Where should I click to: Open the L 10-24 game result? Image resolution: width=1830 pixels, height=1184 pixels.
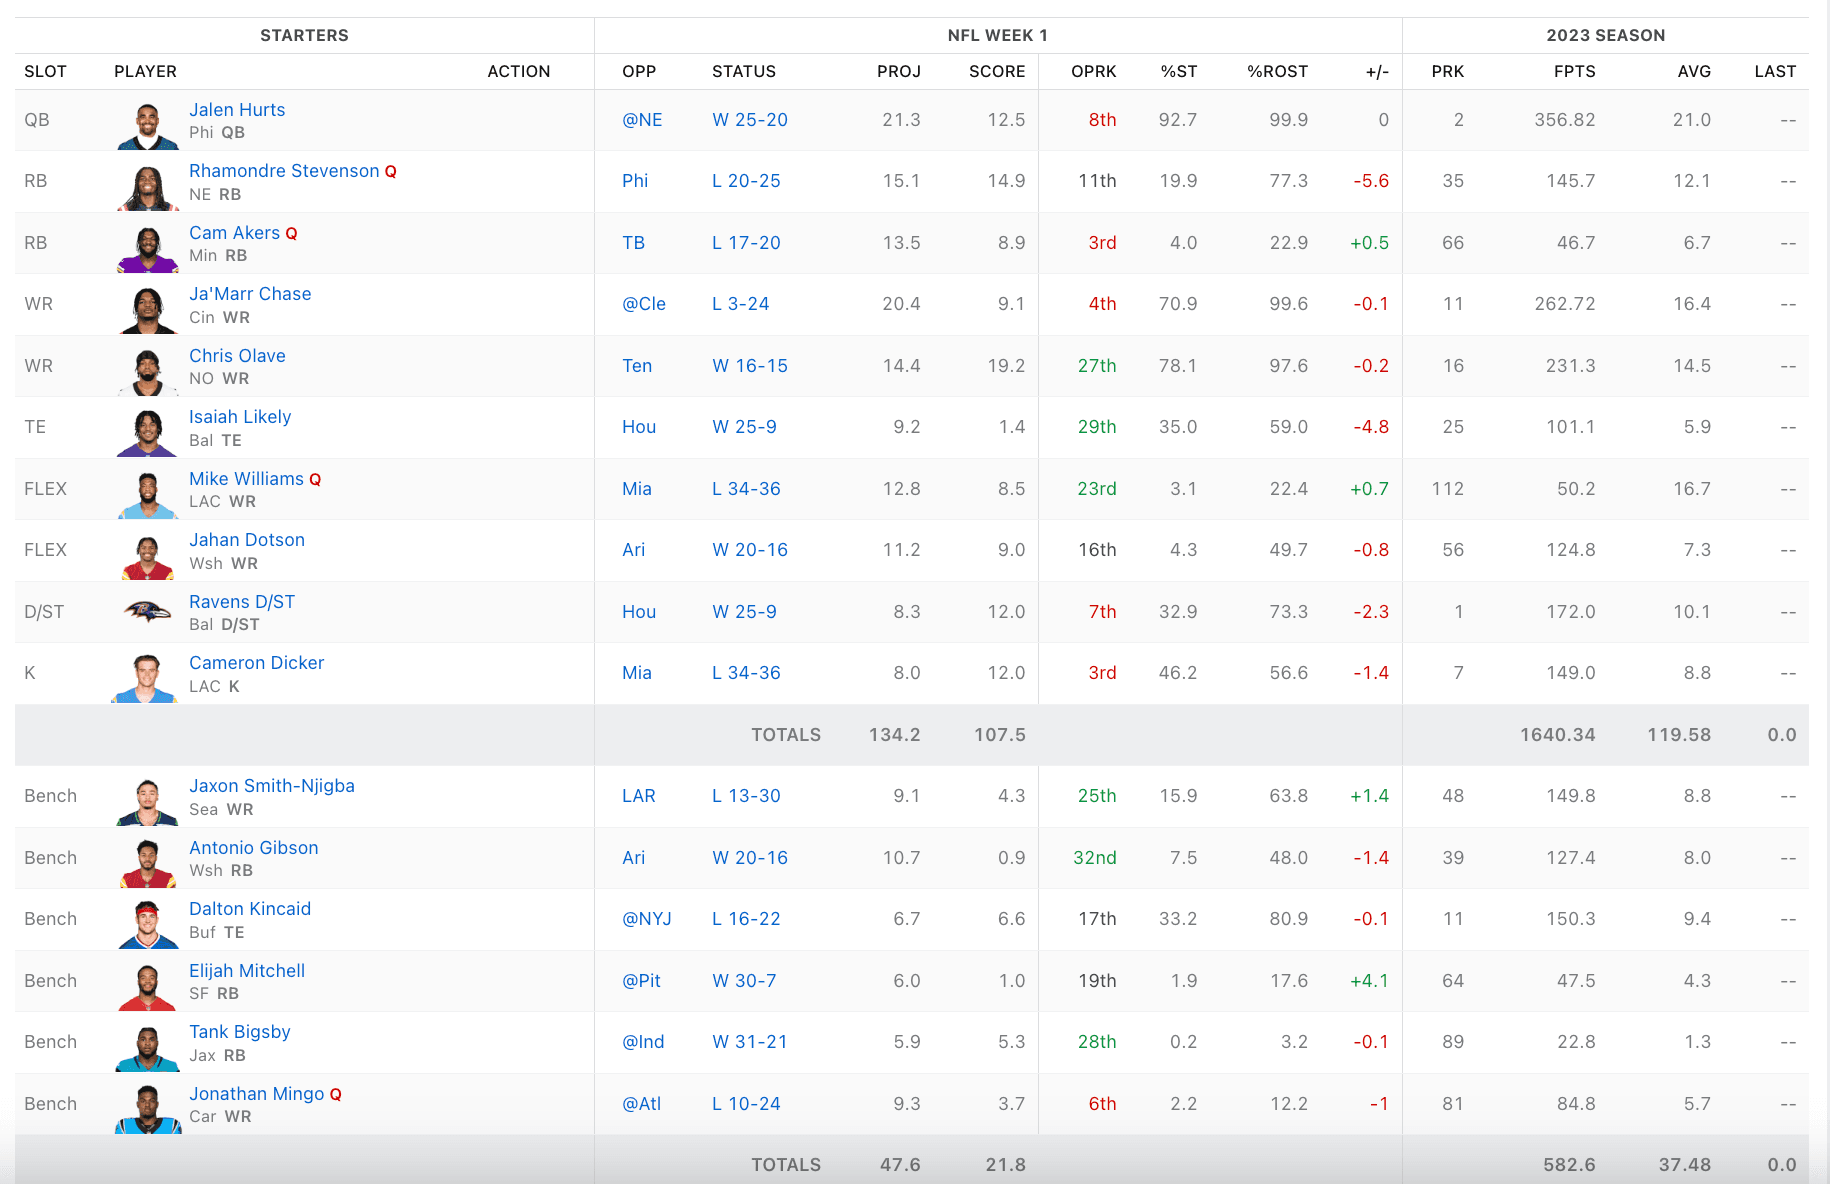(x=746, y=1104)
